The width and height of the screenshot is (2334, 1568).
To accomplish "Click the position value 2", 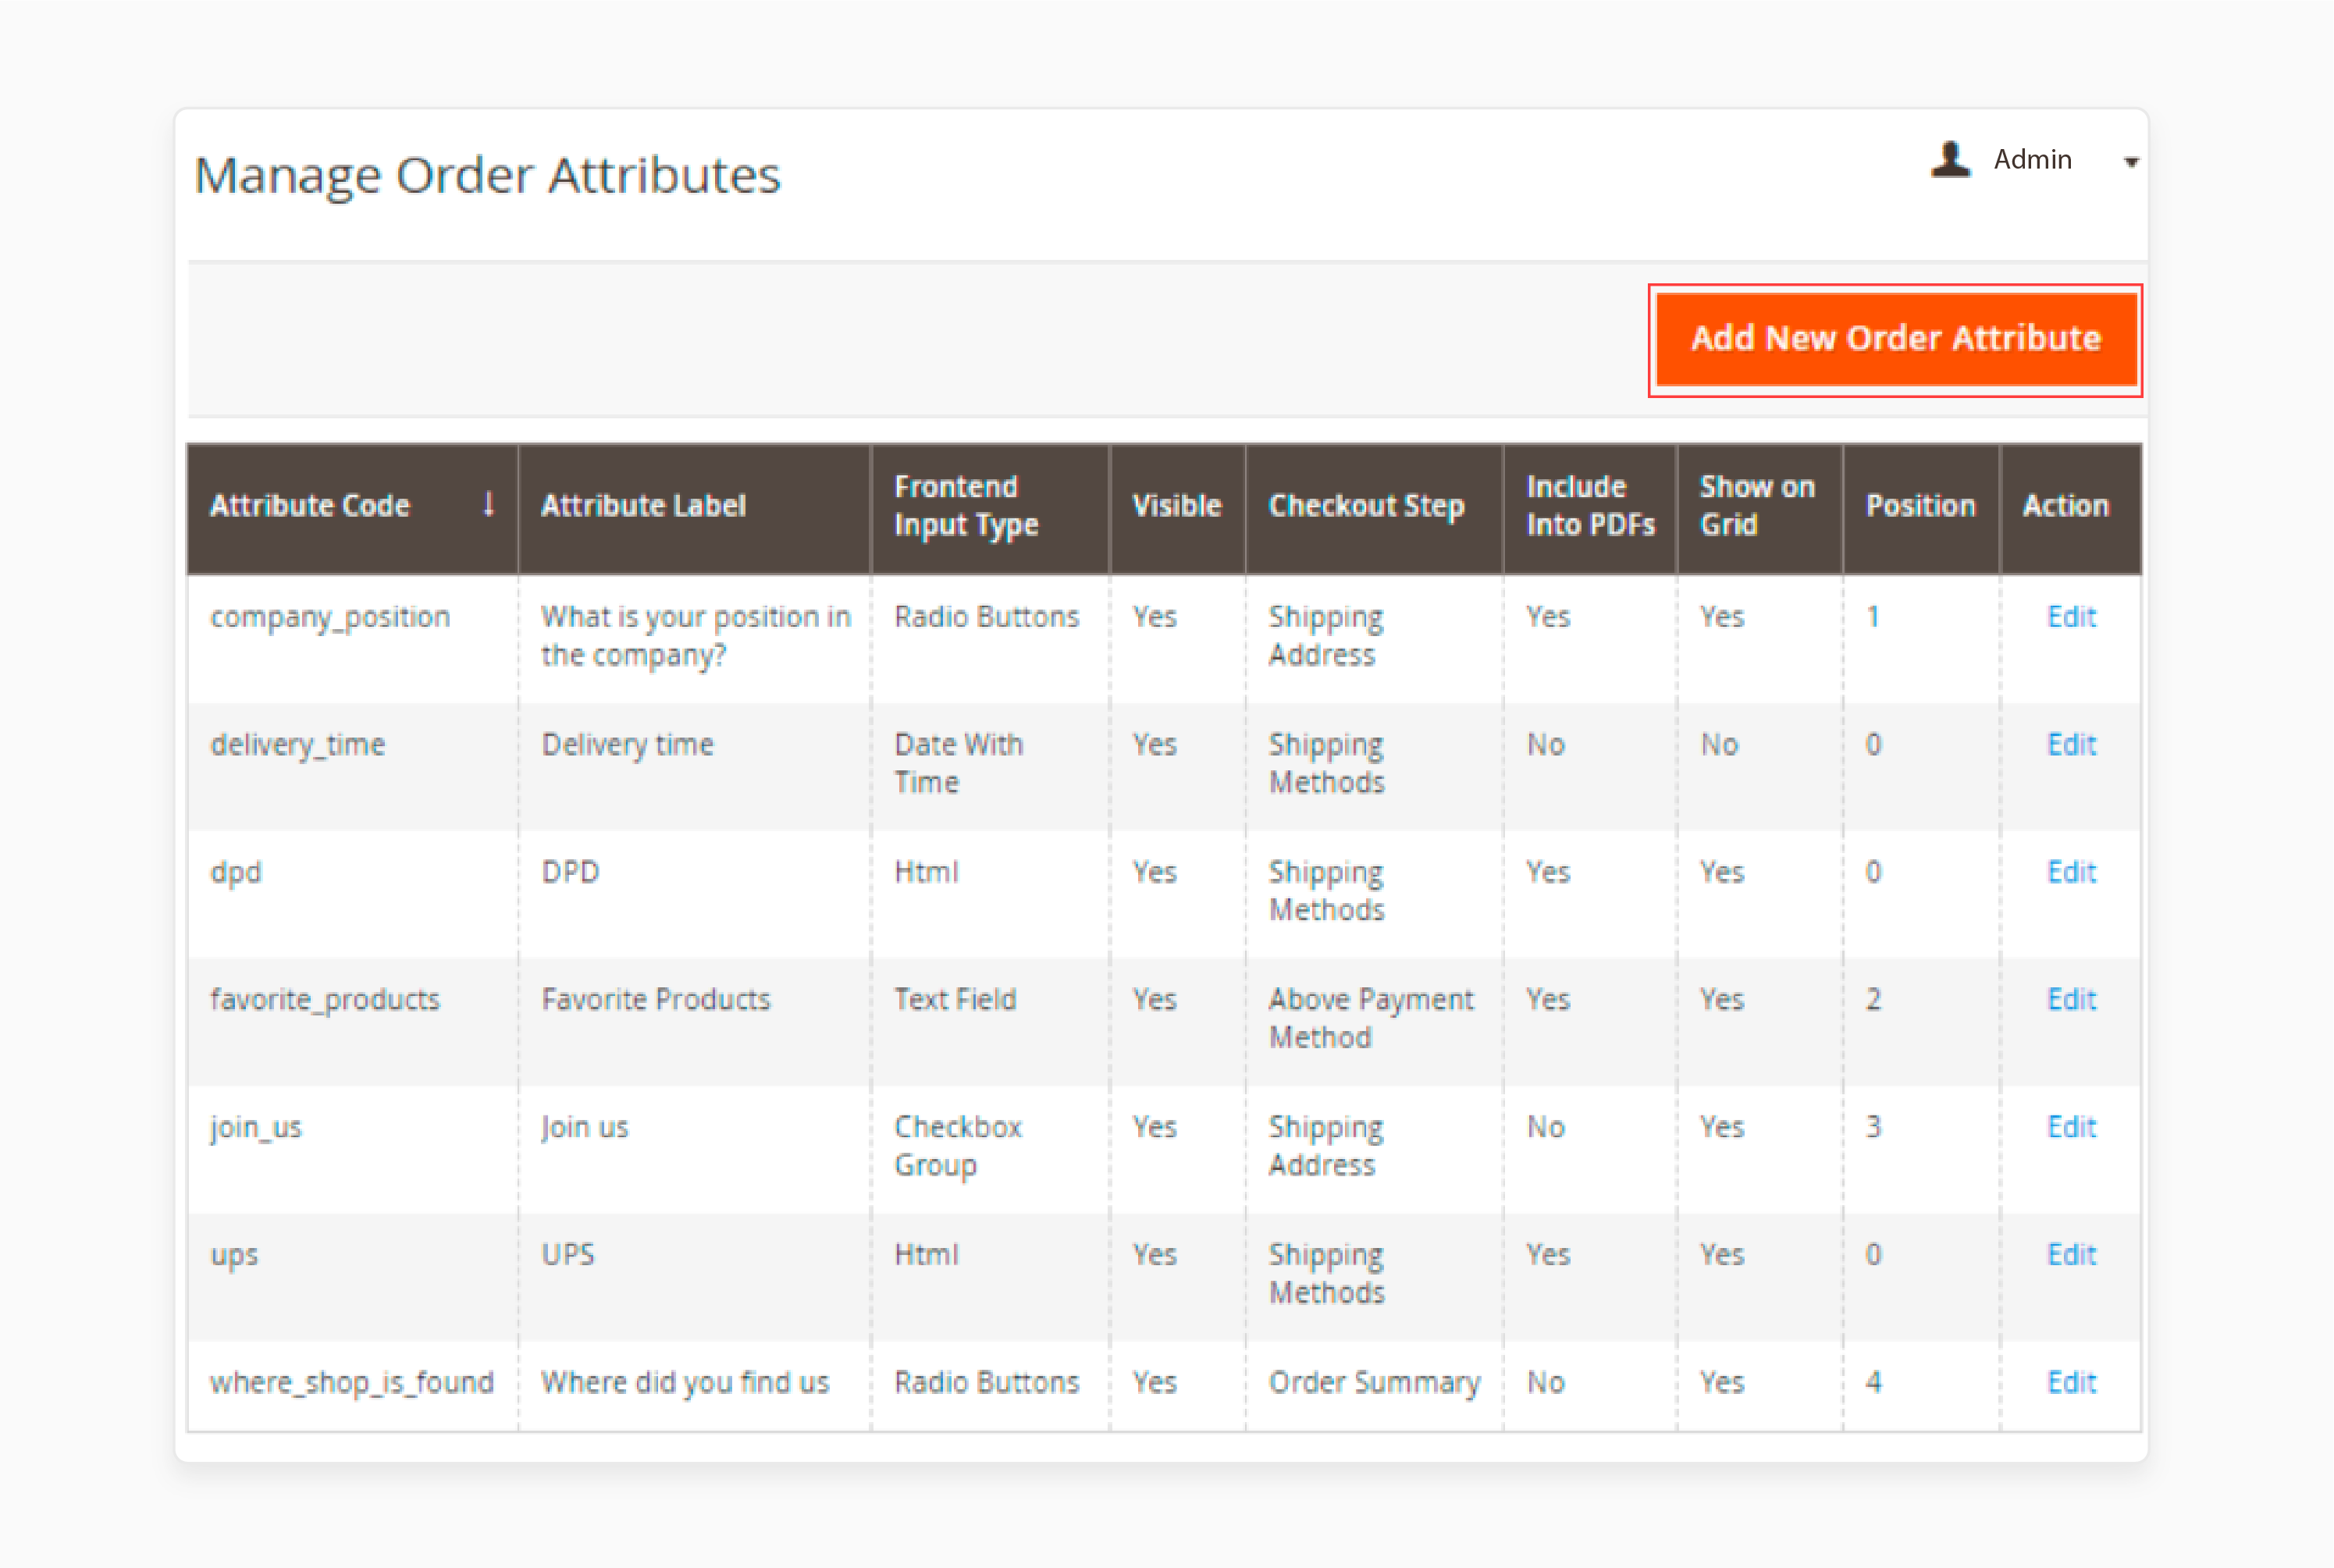I will (x=1873, y=1000).
